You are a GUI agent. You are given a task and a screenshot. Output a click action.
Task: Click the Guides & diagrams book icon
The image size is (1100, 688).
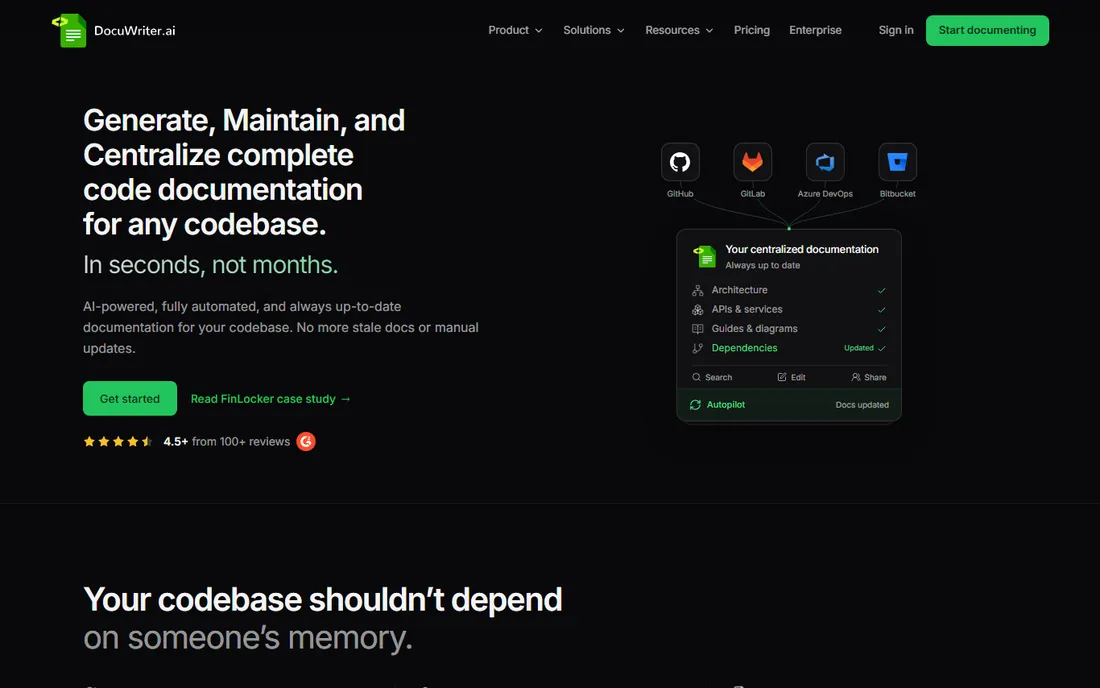(x=697, y=329)
